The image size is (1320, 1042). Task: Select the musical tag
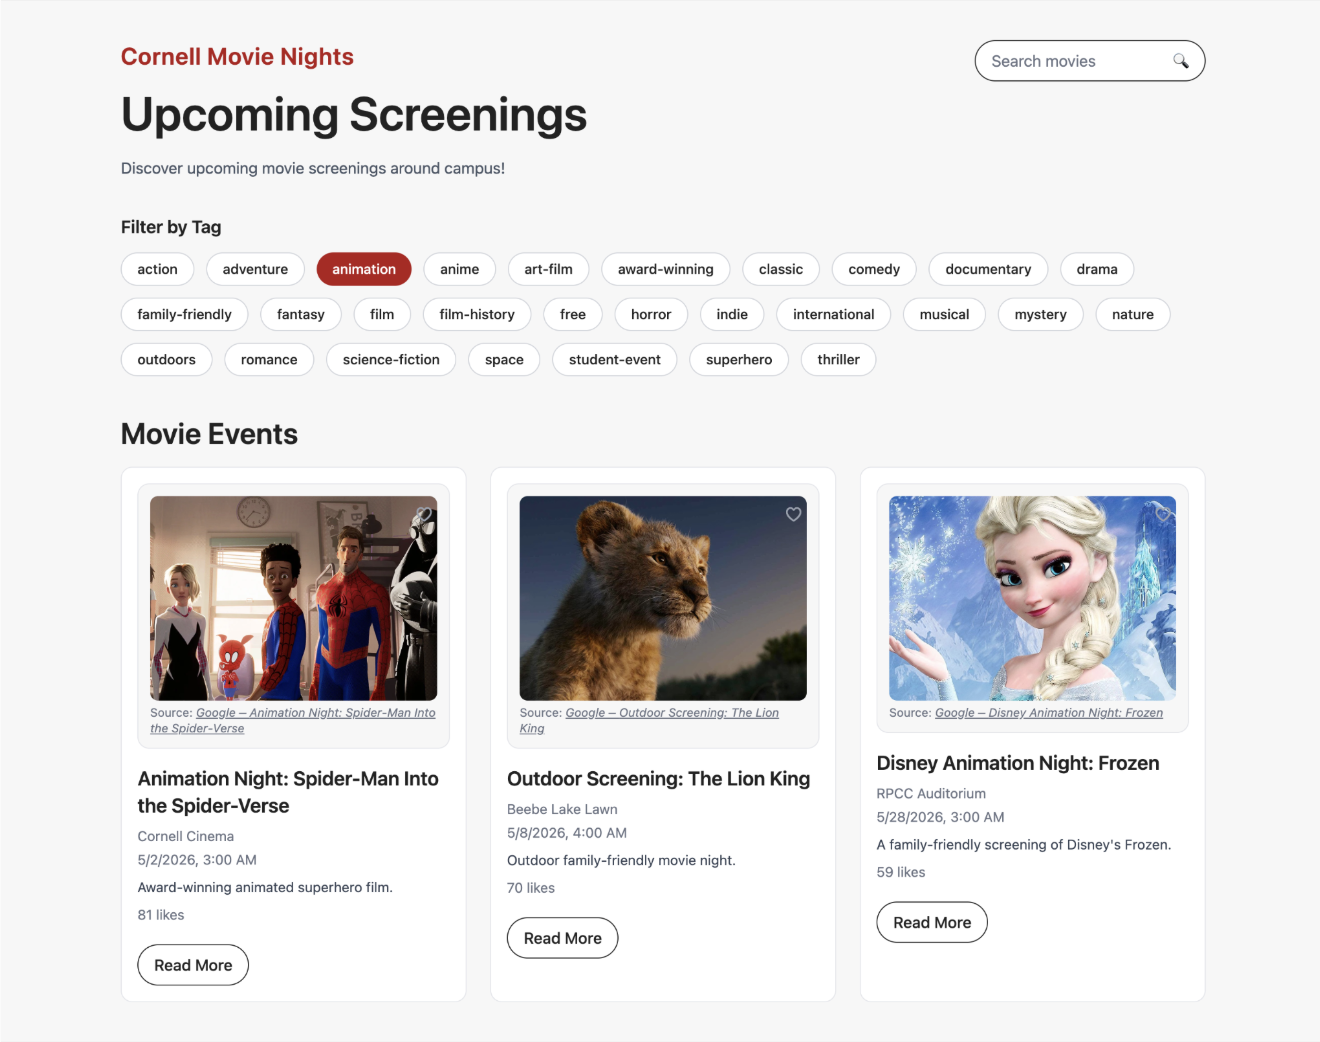click(x=945, y=314)
